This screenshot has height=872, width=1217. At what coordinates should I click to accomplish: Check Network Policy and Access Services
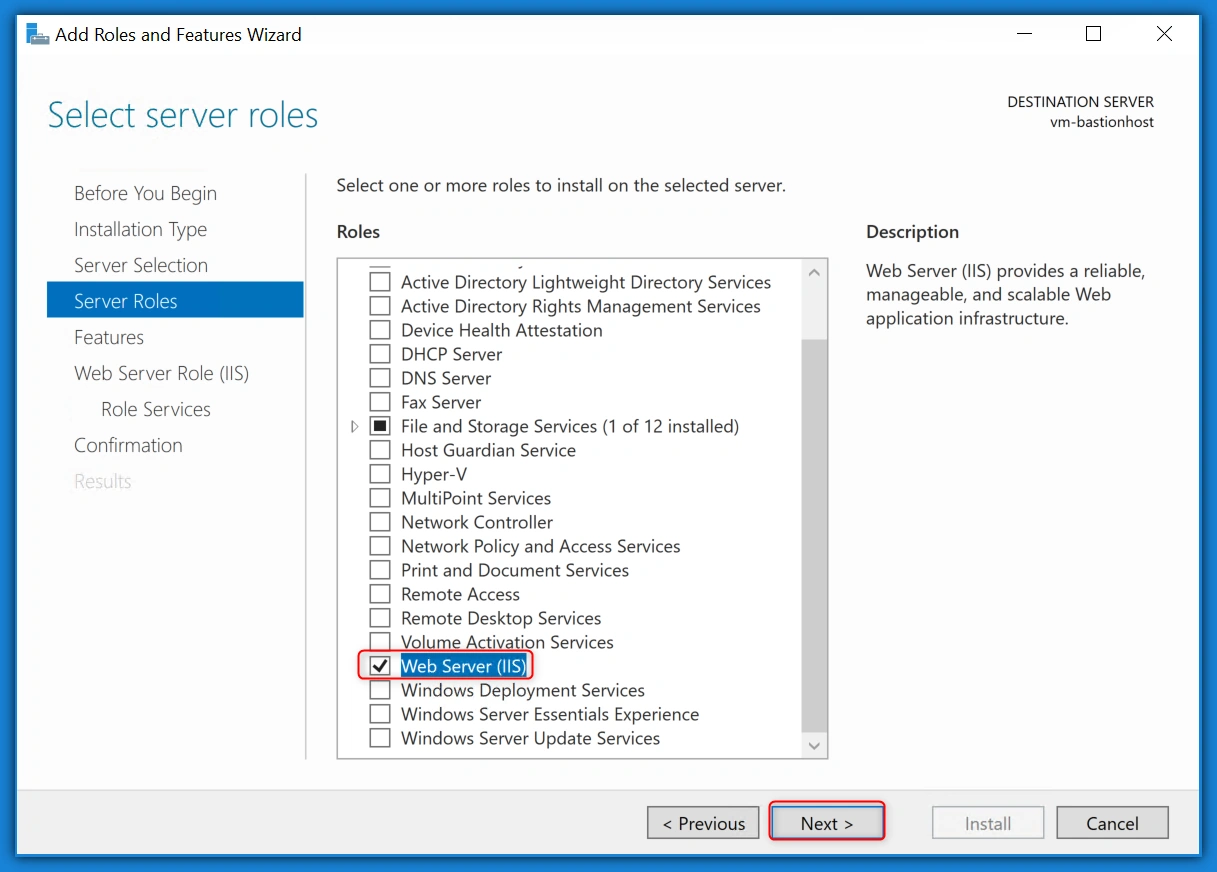click(x=380, y=546)
